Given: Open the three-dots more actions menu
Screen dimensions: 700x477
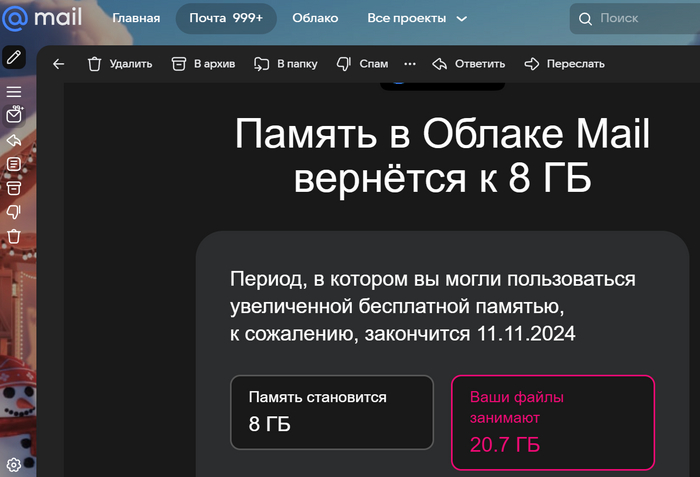Looking at the screenshot, I should tap(410, 64).
